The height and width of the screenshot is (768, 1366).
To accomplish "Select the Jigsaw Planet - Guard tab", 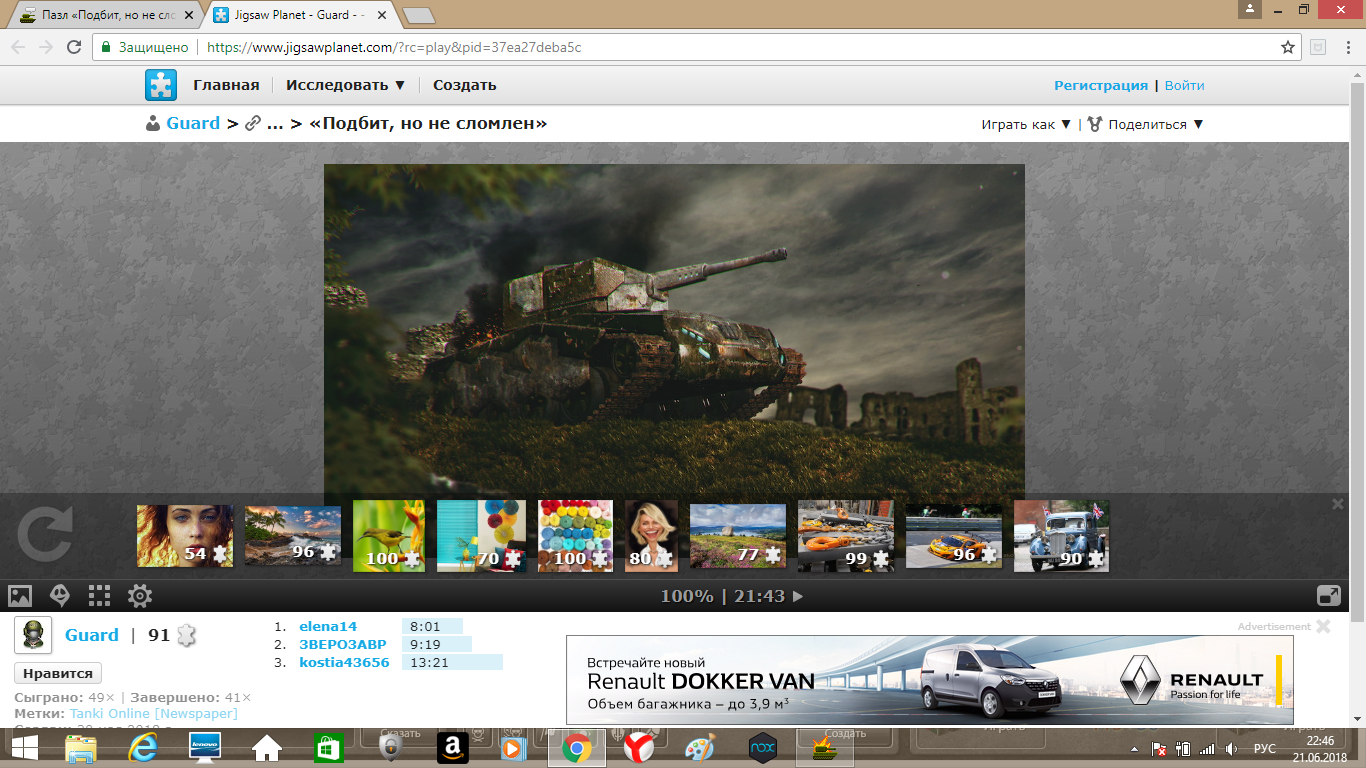I will (297, 16).
